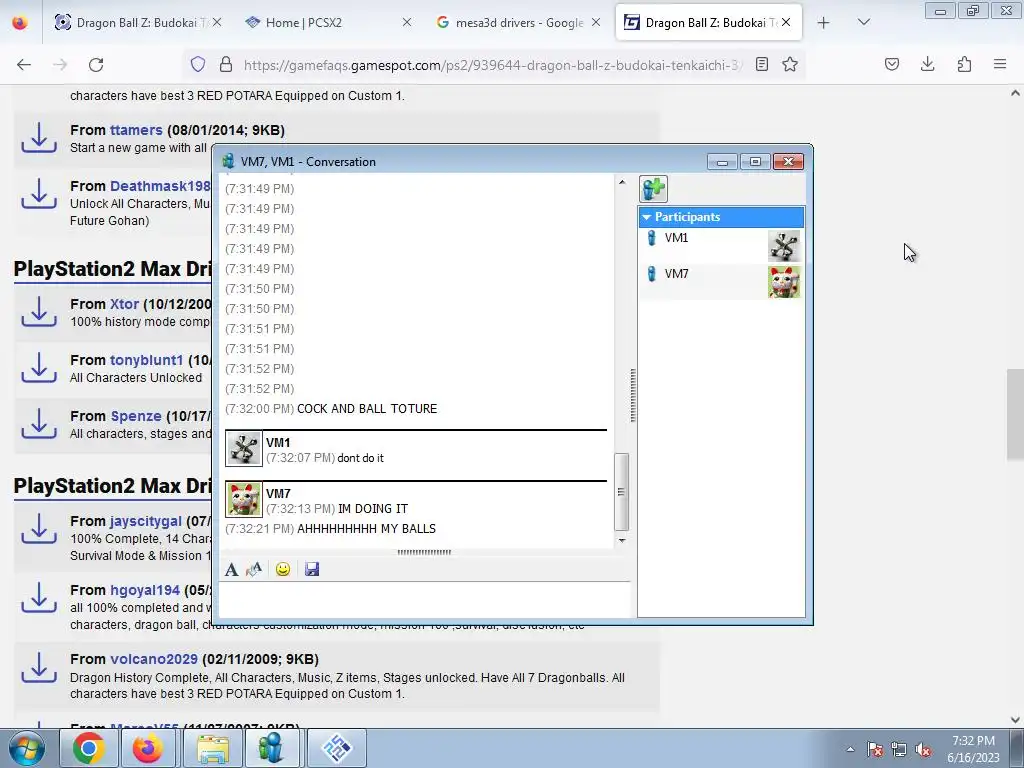
Task: Open the Windows Start menu
Action: (27, 748)
